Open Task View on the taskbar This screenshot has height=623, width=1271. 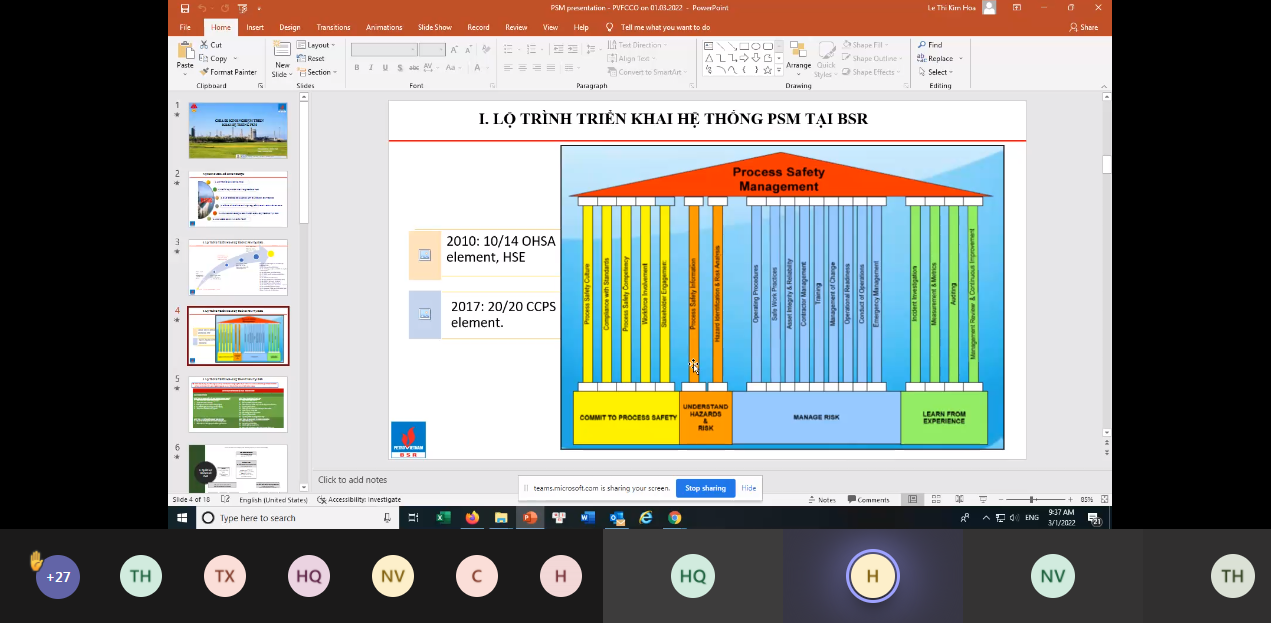[x=414, y=517]
